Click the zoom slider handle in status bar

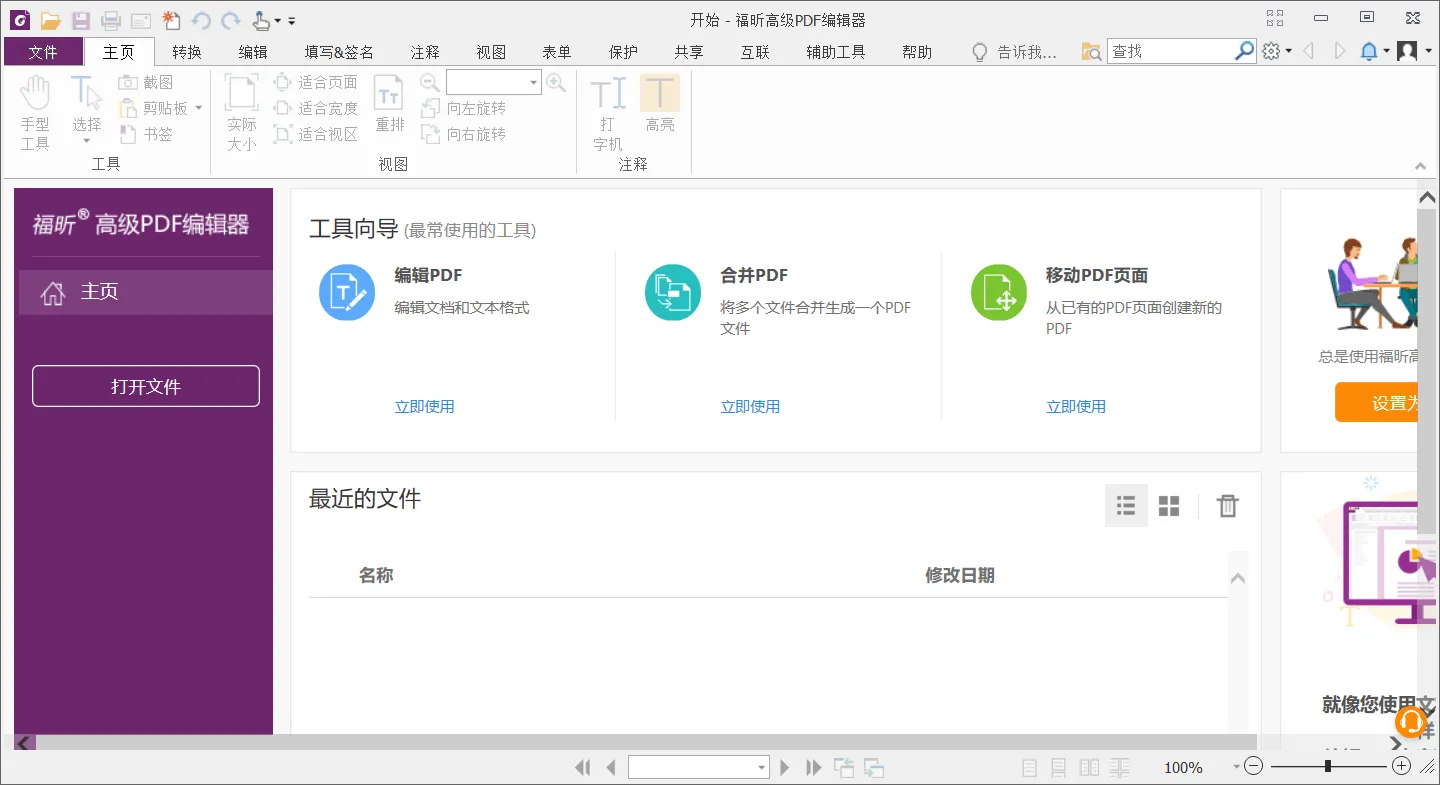pos(1327,766)
